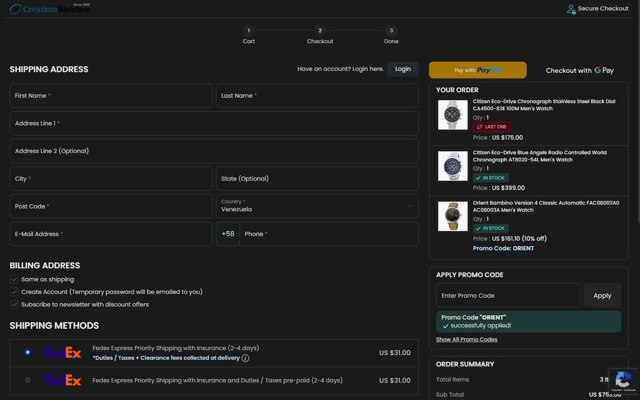Click the Total Items row label
The image size is (640, 400).
(452, 380)
